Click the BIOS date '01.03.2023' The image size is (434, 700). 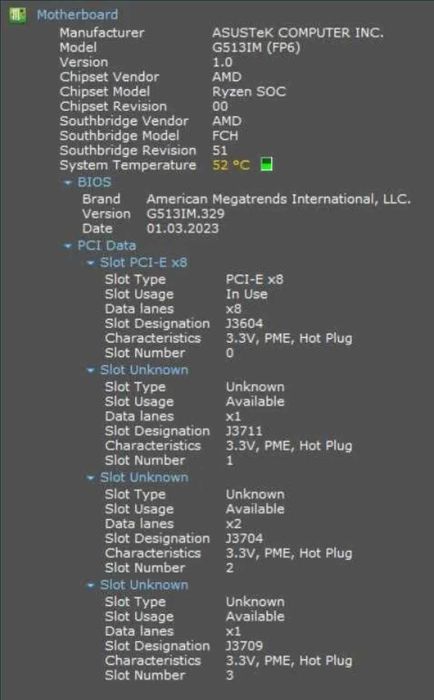pyautogui.click(x=183, y=229)
